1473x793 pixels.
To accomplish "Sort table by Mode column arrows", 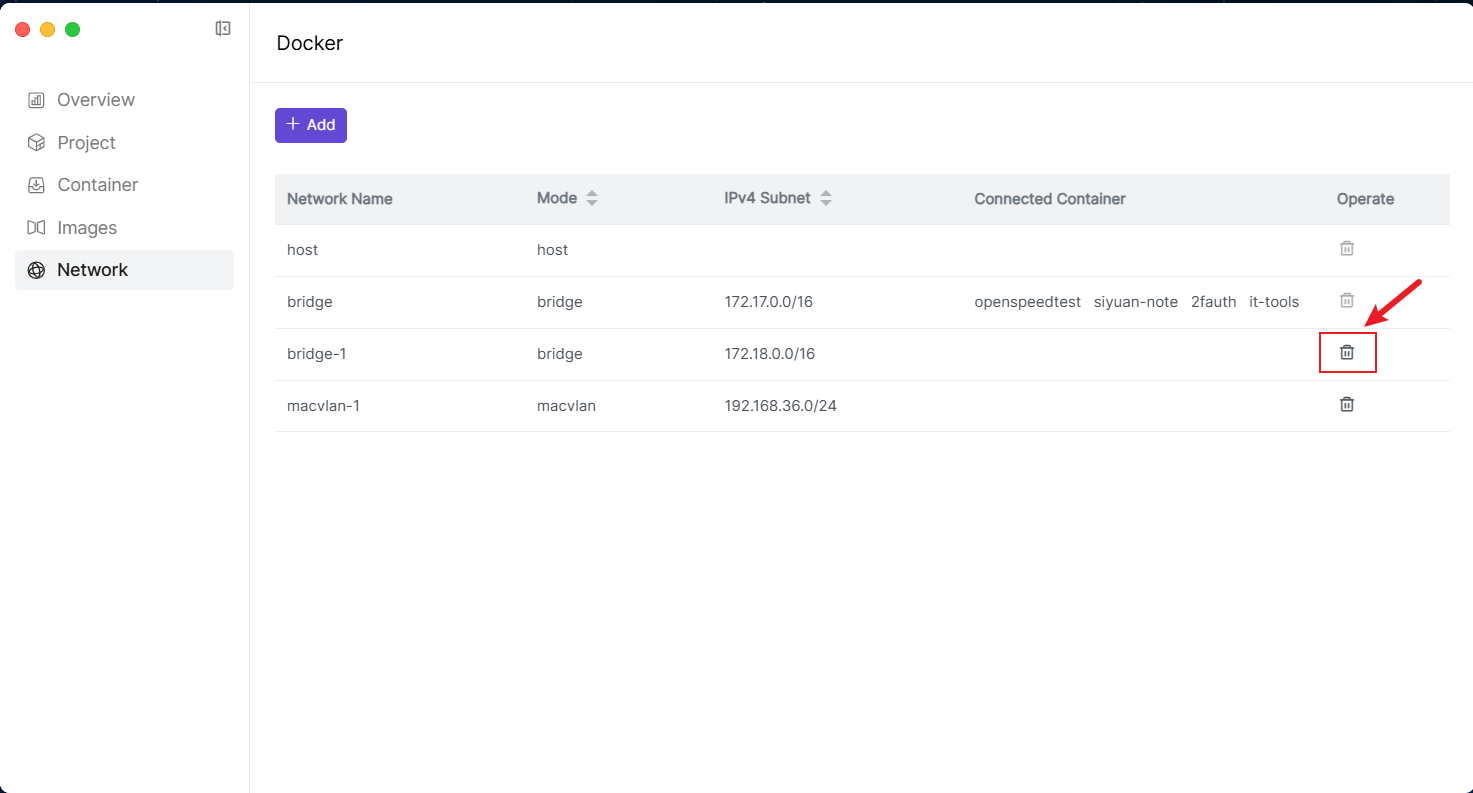I will point(592,198).
